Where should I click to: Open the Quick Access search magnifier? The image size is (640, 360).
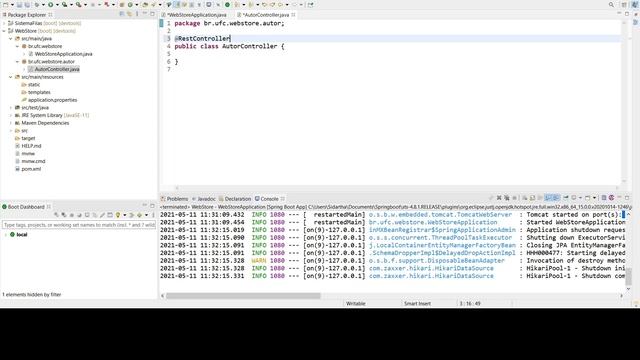click(x=611, y=4)
